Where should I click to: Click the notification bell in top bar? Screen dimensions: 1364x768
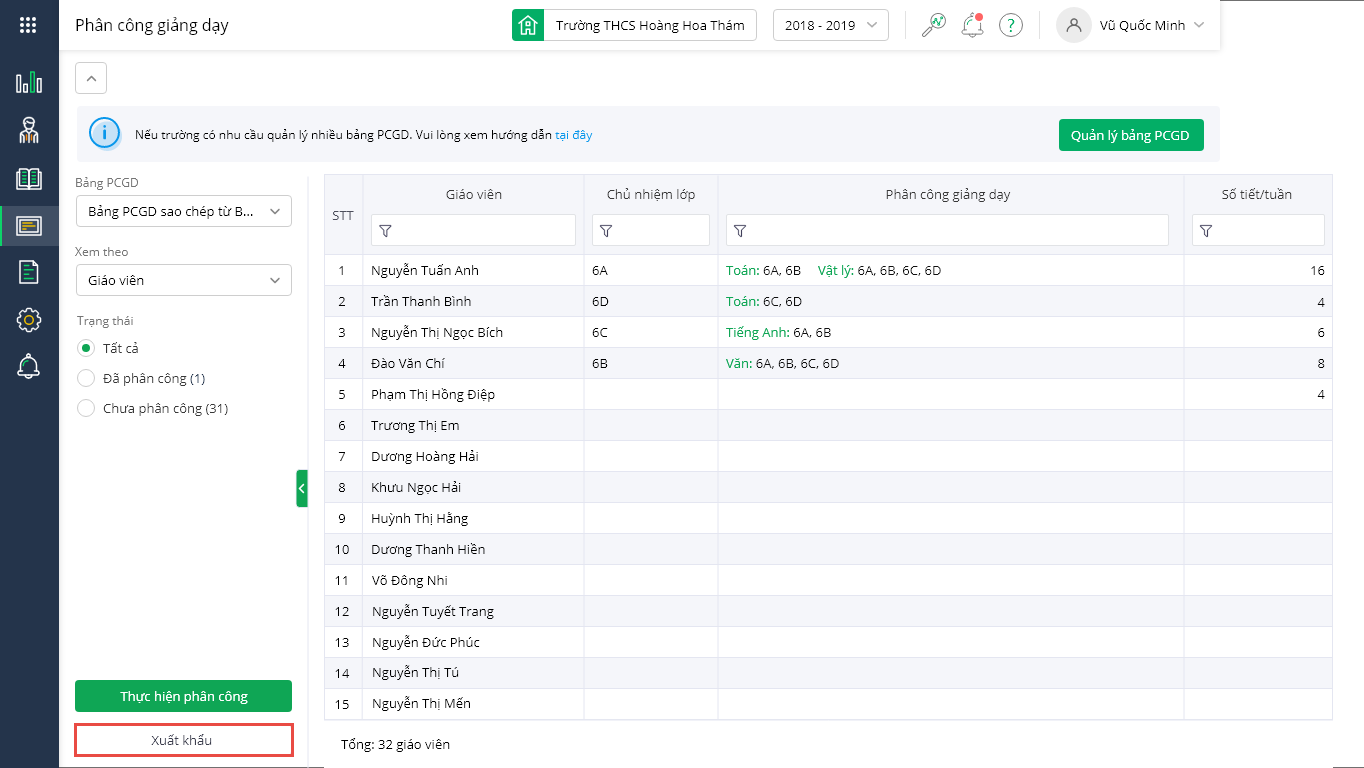tap(971, 25)
